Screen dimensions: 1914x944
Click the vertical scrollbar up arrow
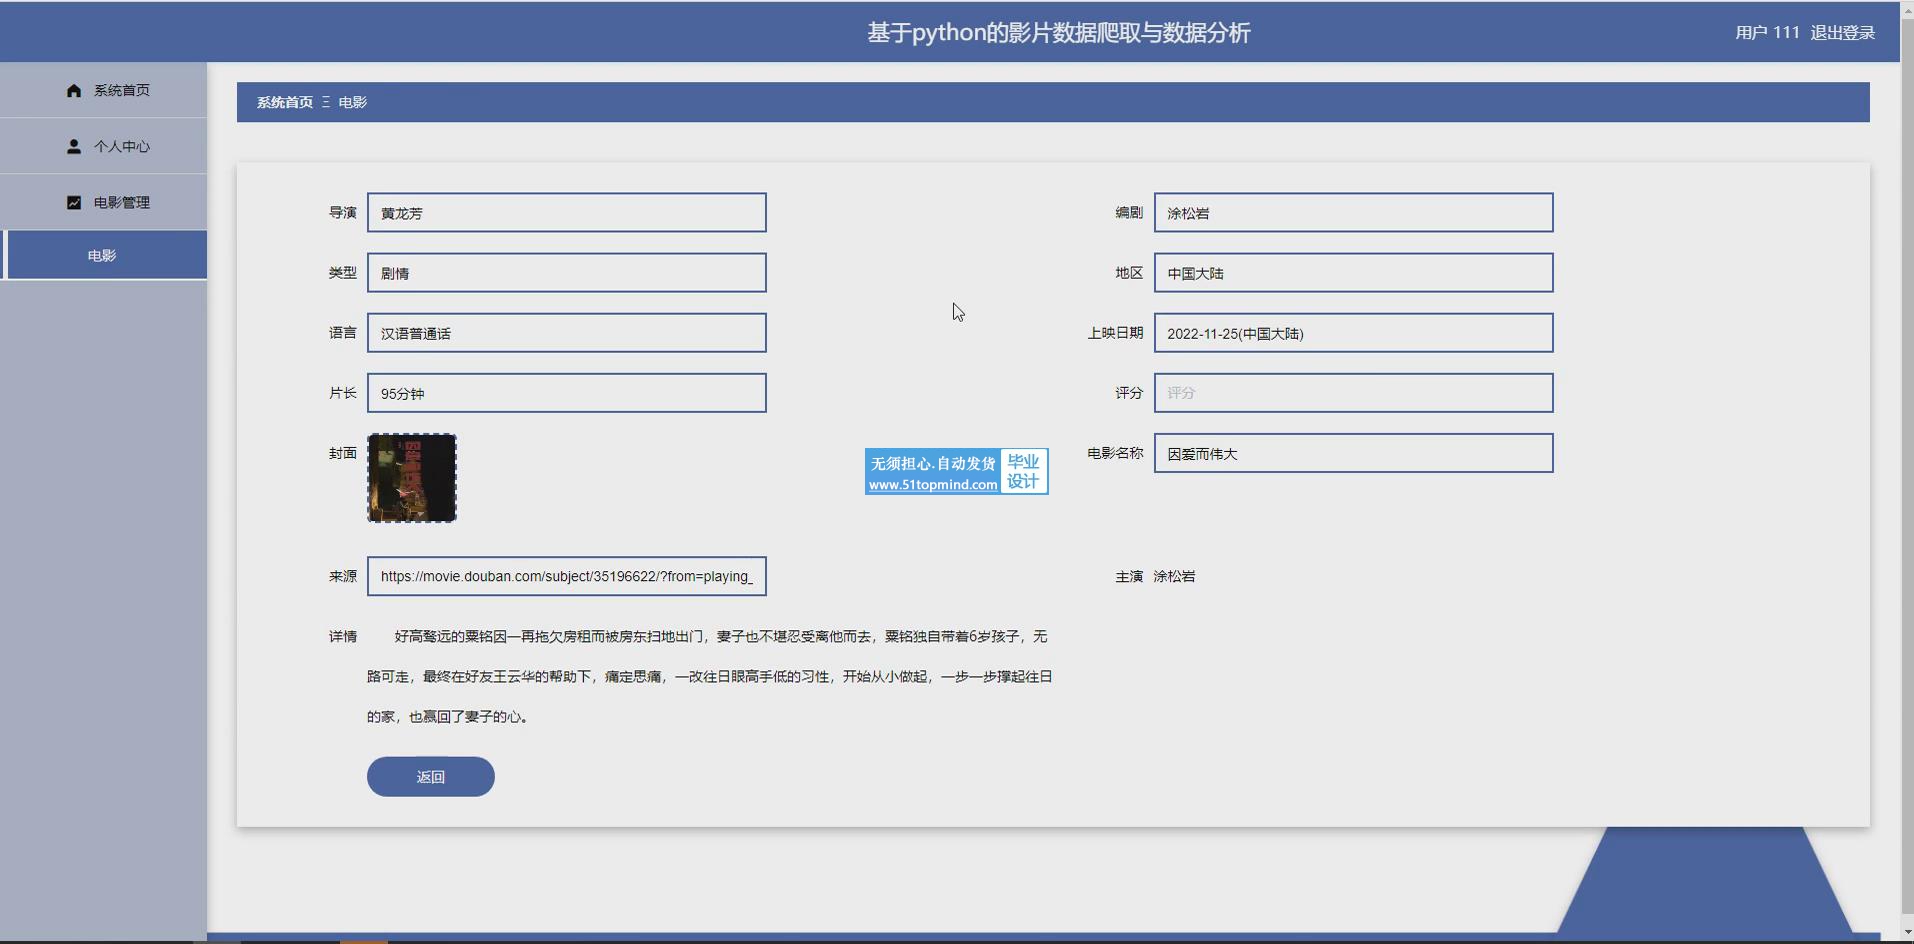point(1907,8)
